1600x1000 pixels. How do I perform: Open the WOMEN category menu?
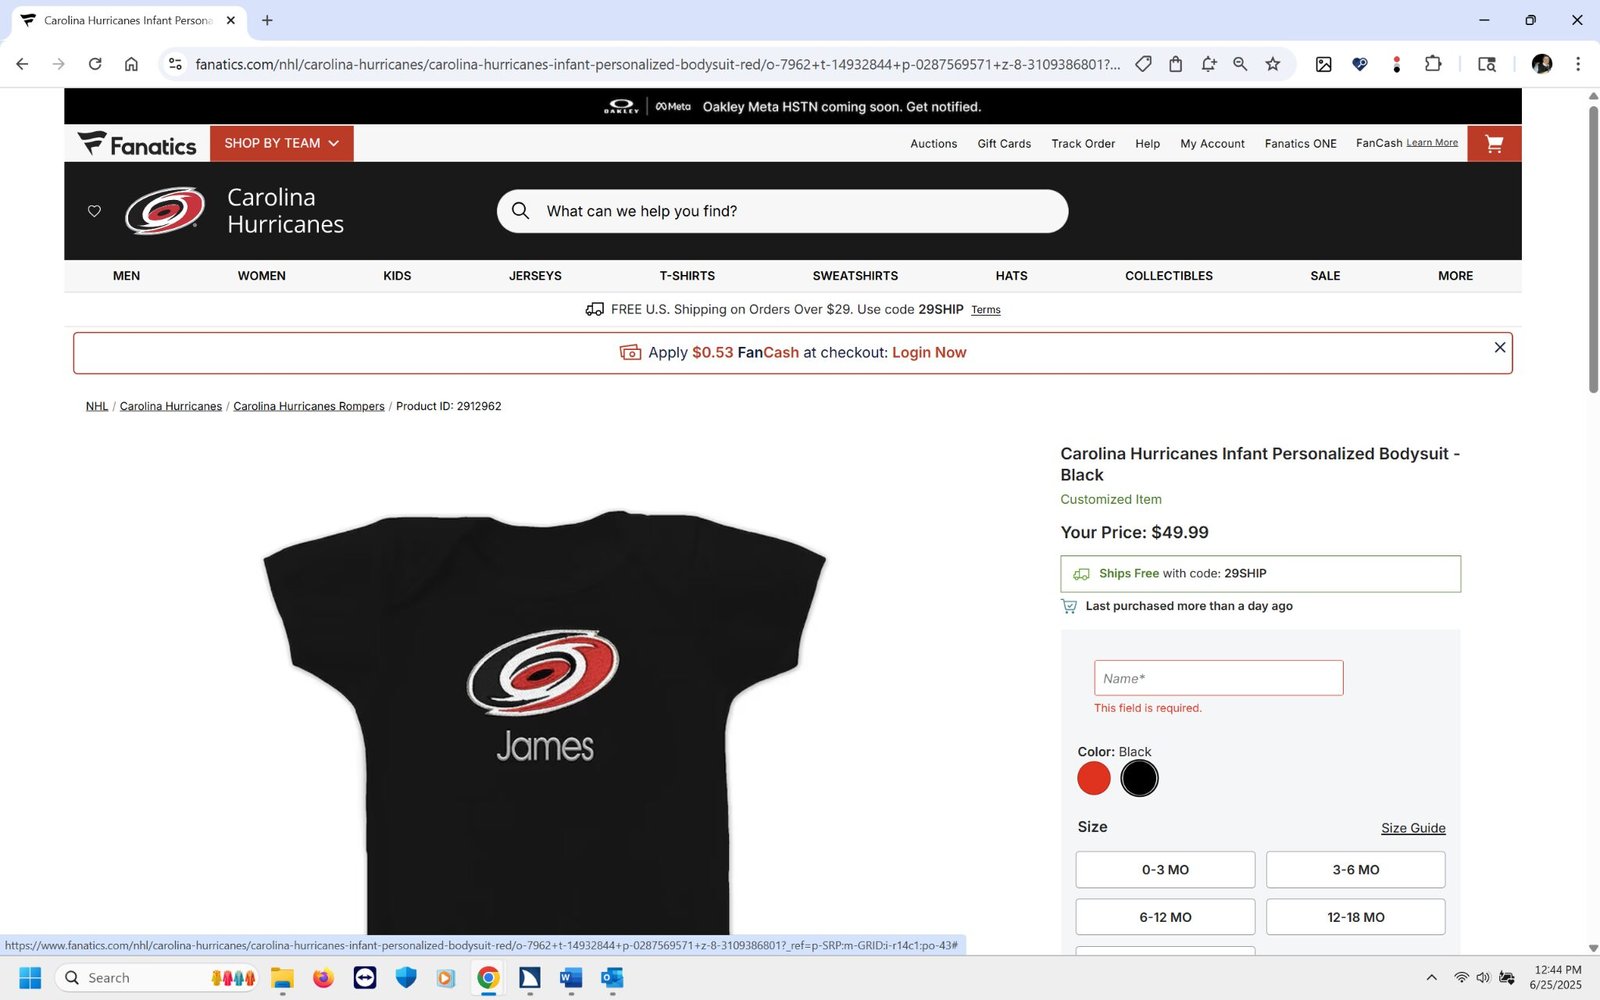(x=262, y=276)
